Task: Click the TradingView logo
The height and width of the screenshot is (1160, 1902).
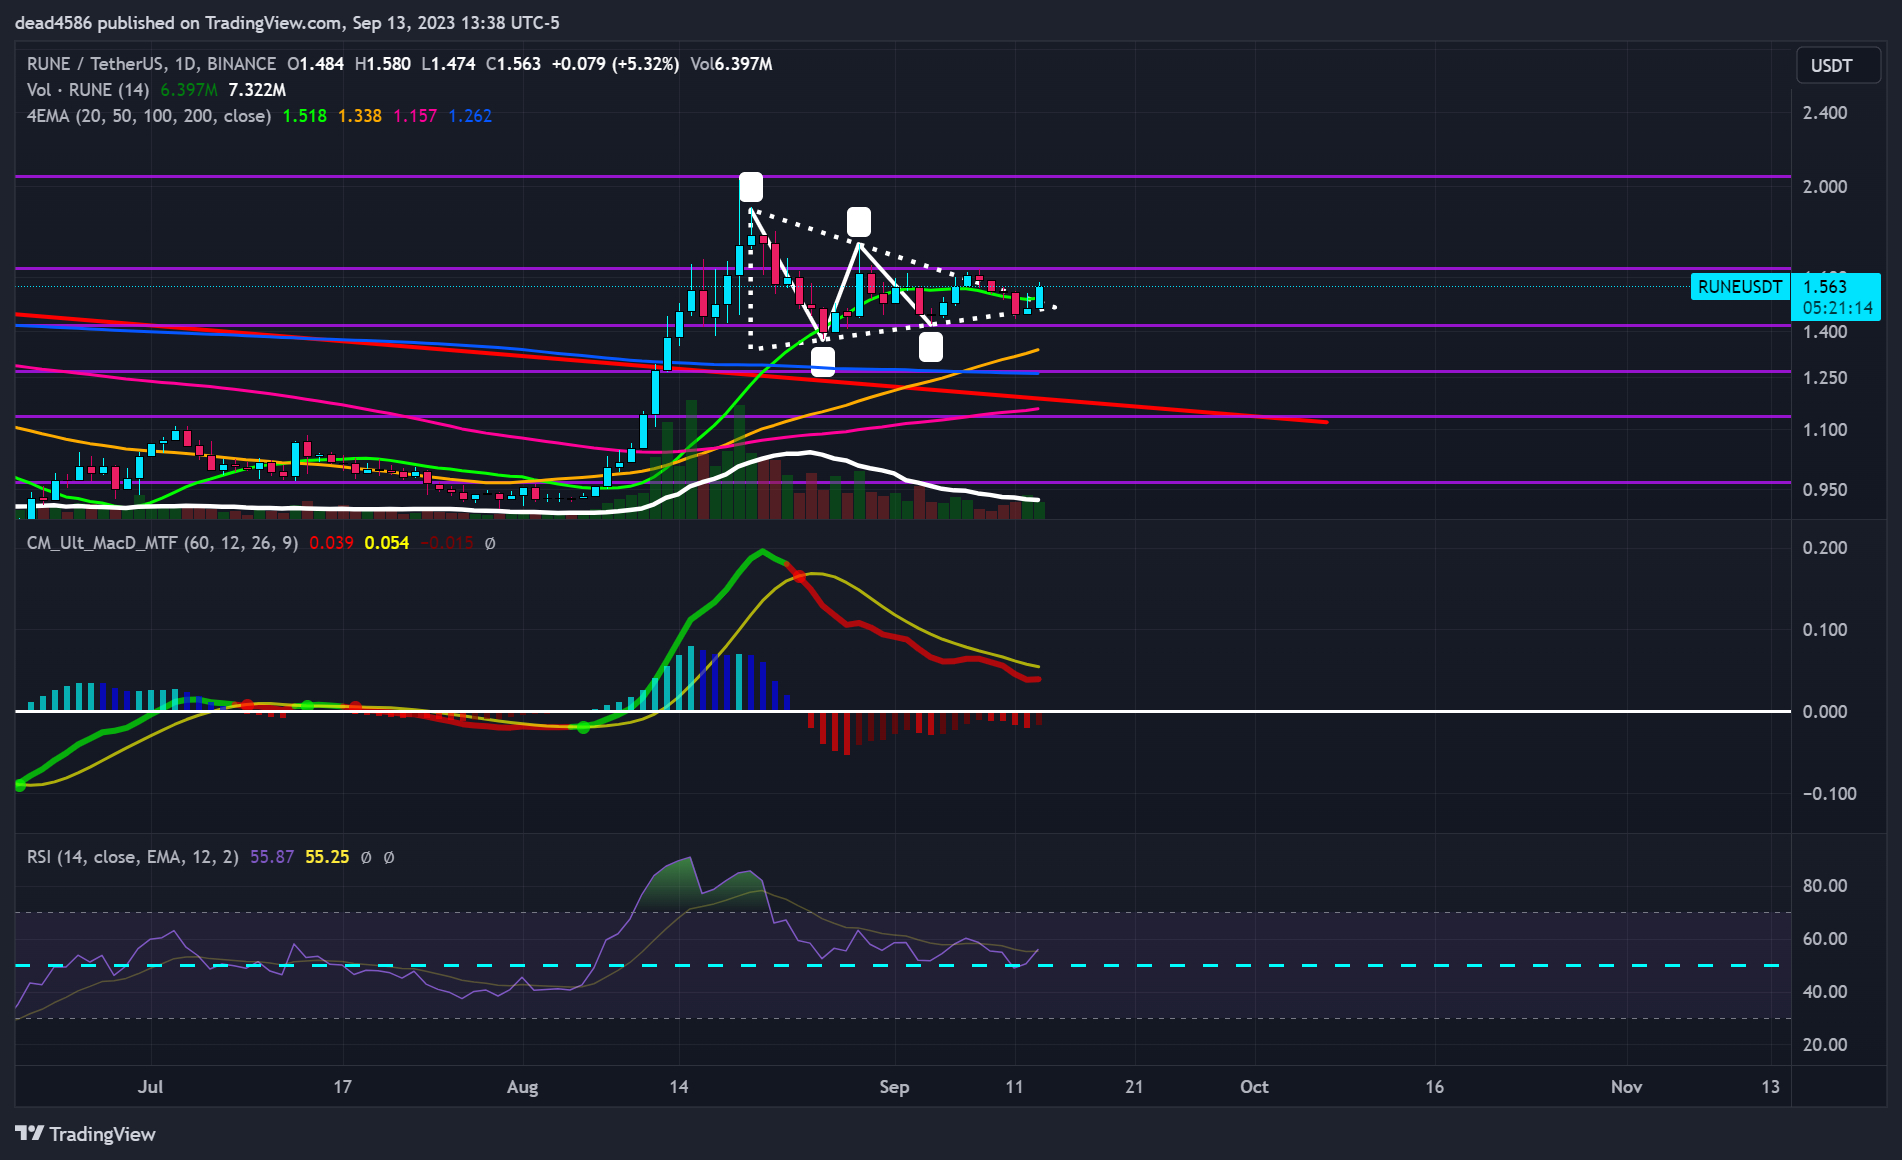Action: pyautogui.click(x=86, y=1134)
